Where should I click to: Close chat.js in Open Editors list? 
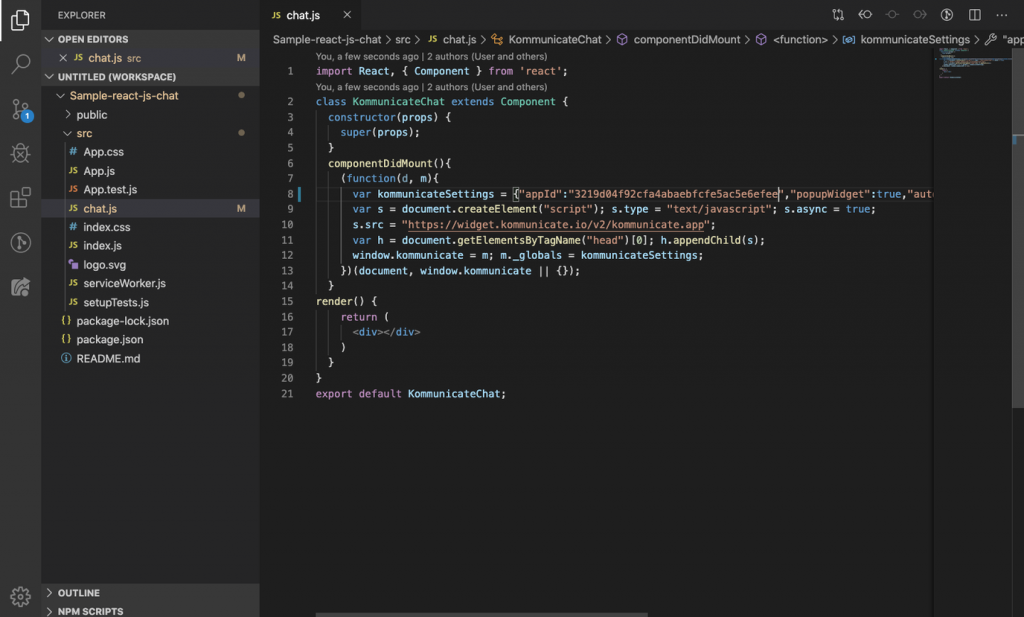pyautogui.click(x=63, y=58)
